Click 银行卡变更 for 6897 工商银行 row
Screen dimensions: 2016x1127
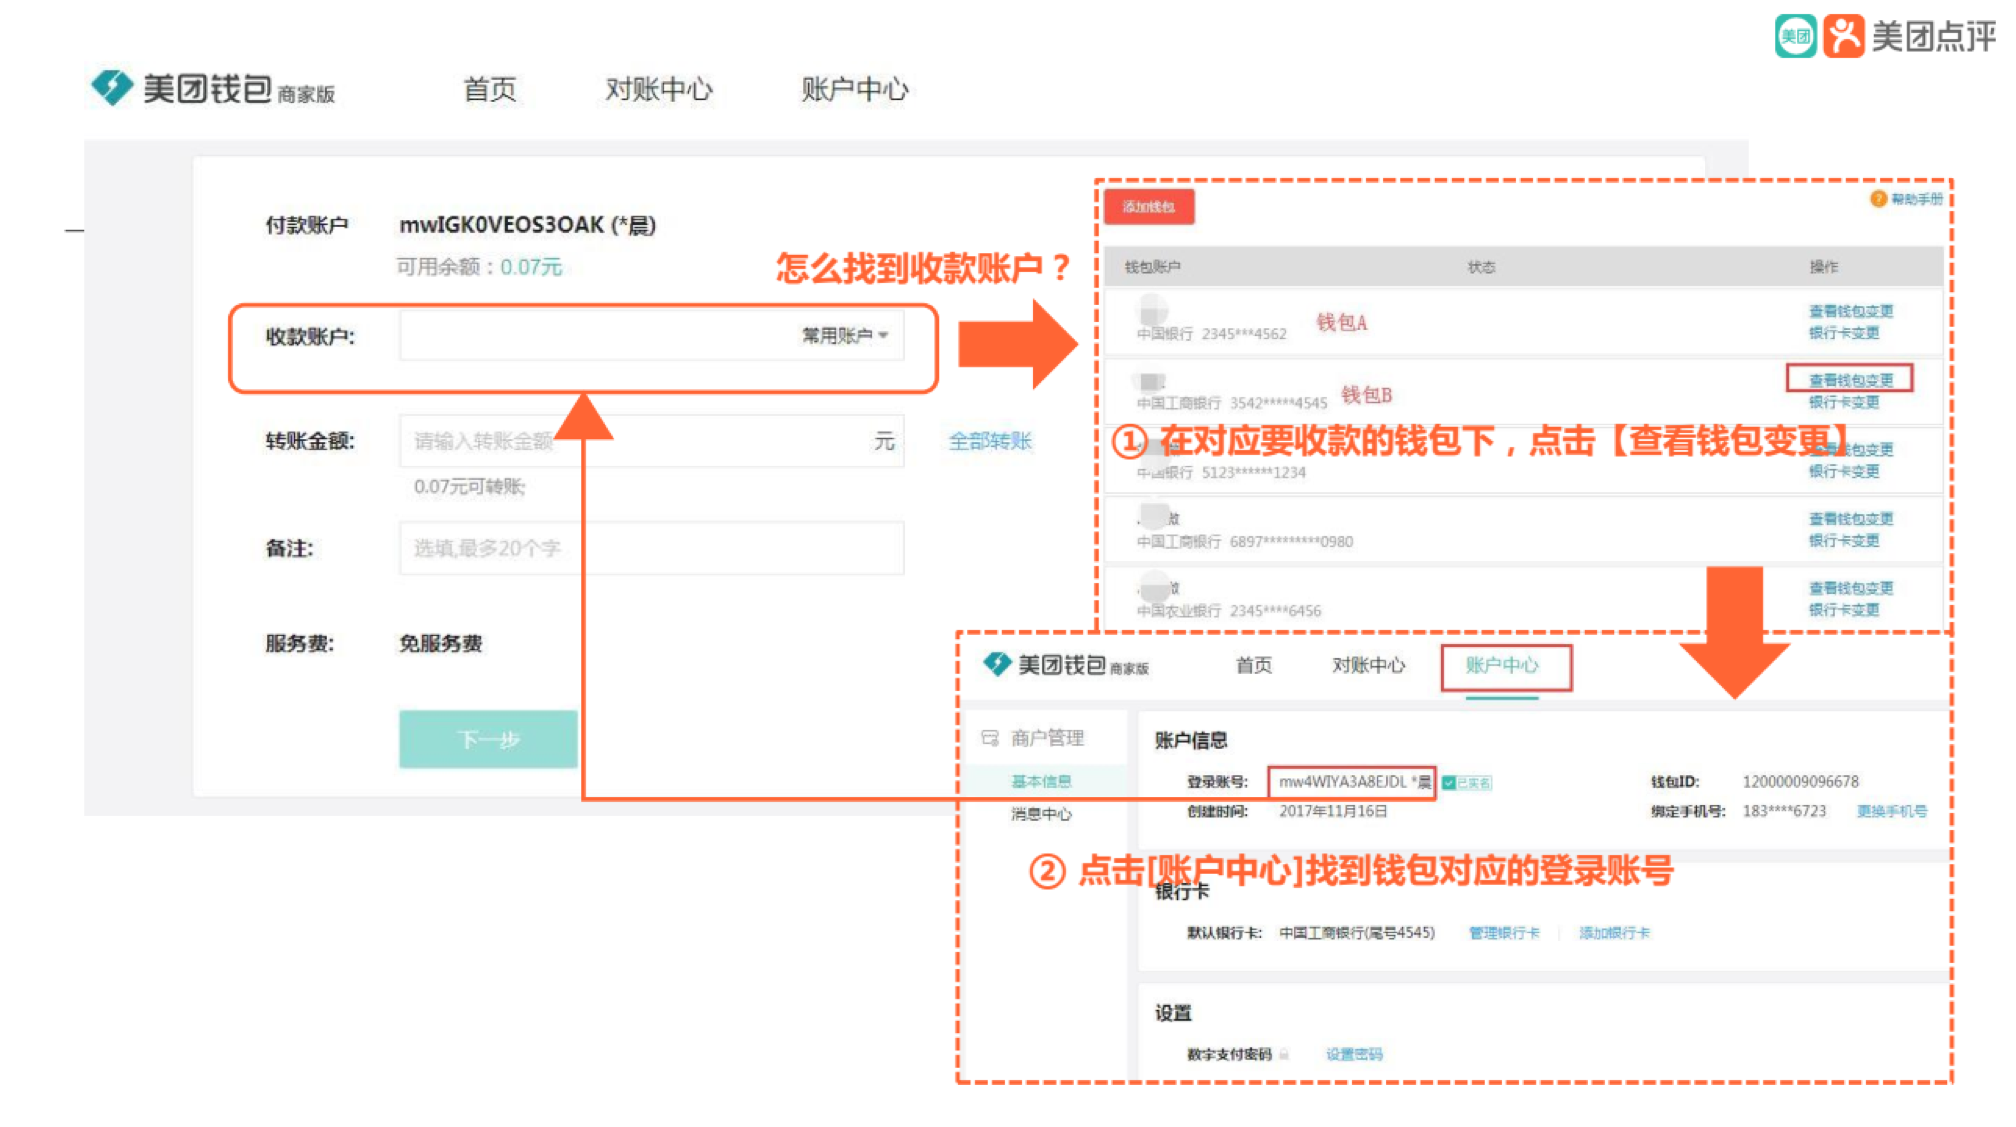coord(1844,540)
